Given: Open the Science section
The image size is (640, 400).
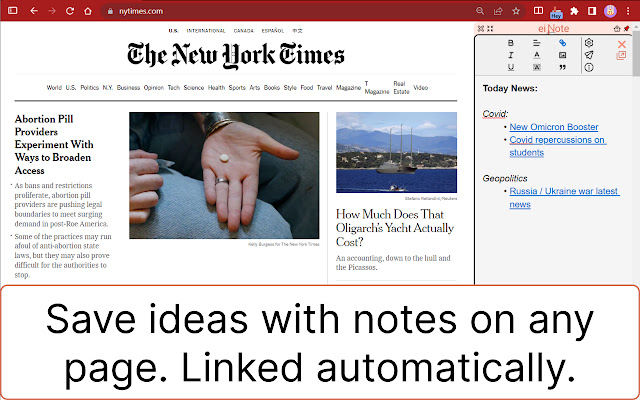Looking at the screenshot, I should coord(193,87).
